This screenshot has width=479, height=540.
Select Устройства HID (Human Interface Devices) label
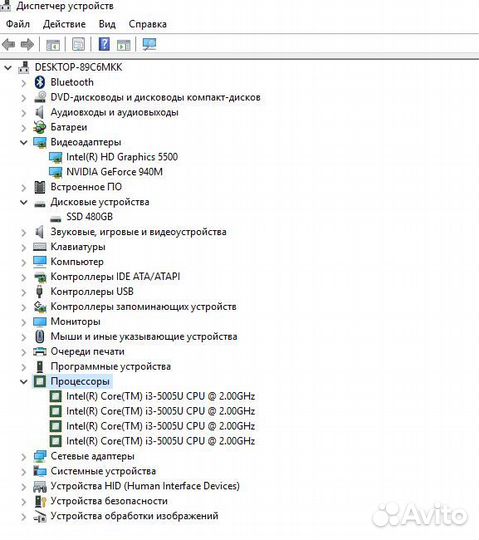click(145, 486)
